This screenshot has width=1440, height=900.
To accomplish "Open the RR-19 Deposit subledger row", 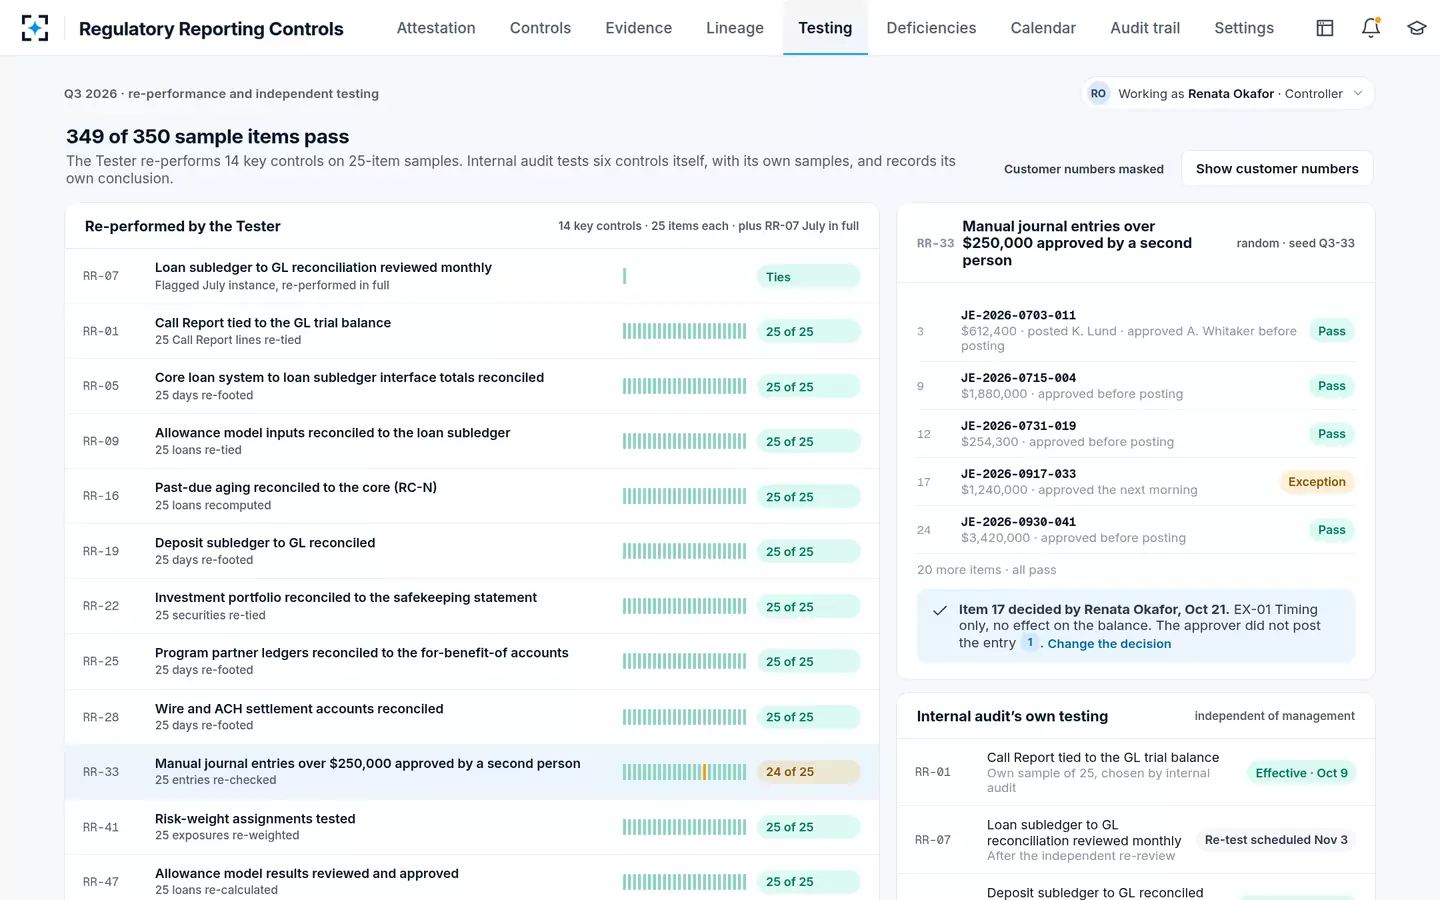I will pos(472,551).
